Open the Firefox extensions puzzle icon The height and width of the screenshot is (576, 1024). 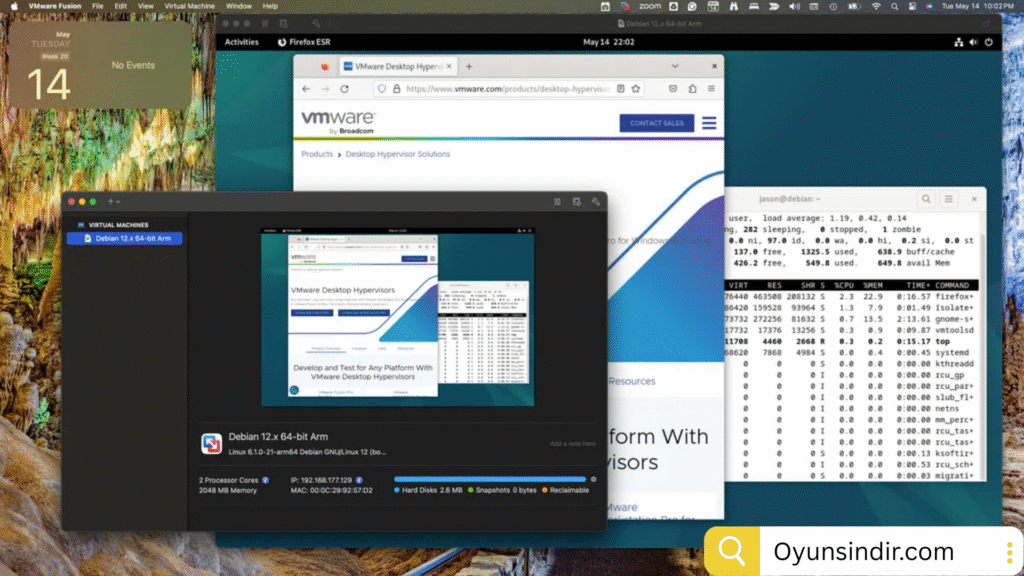691,89
